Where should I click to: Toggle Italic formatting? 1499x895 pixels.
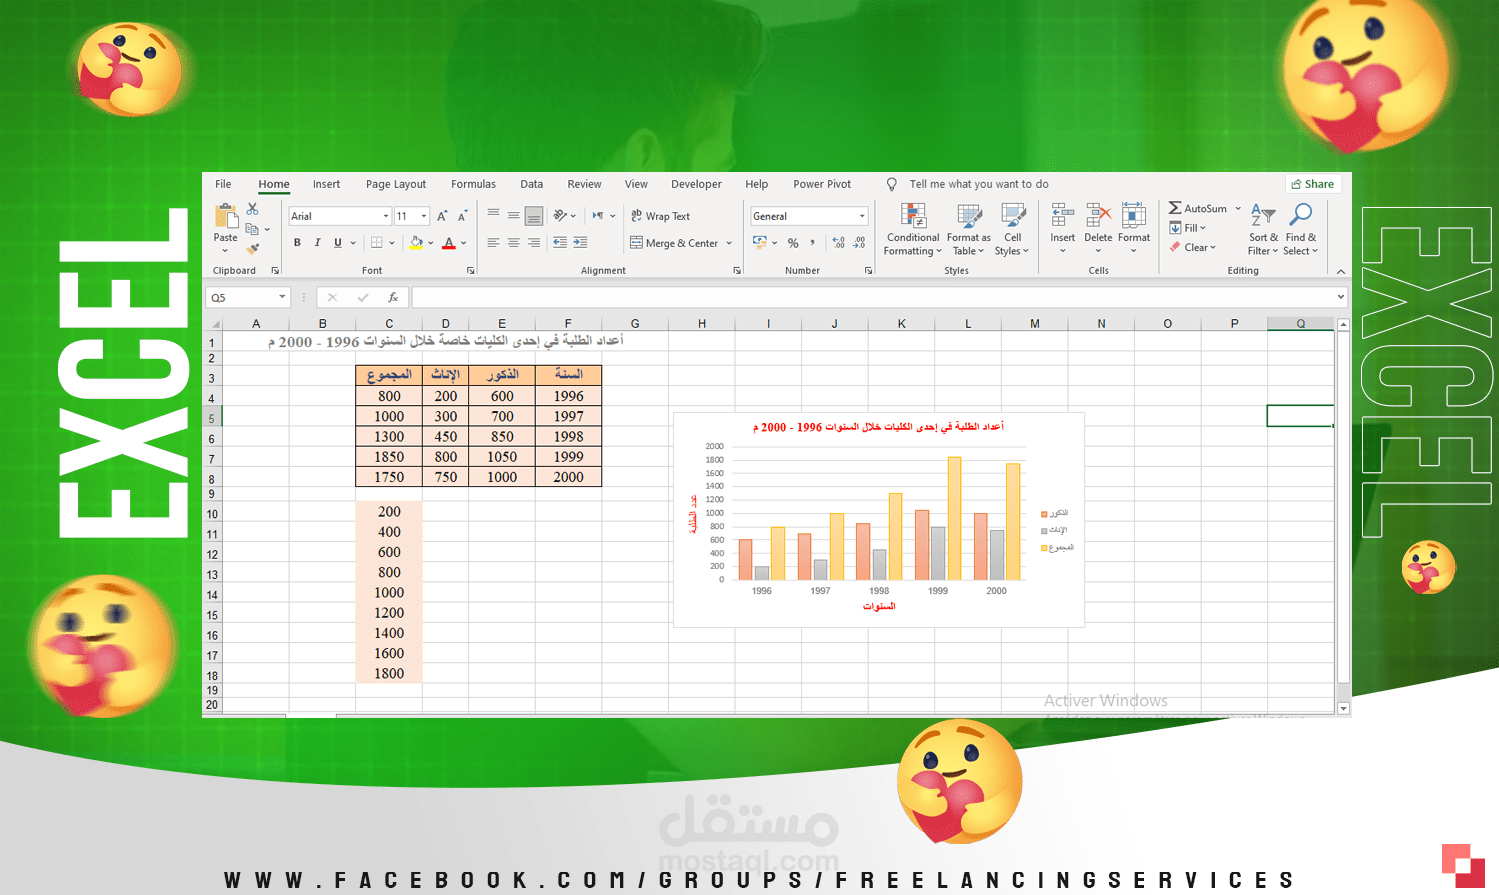pos(317,243)
